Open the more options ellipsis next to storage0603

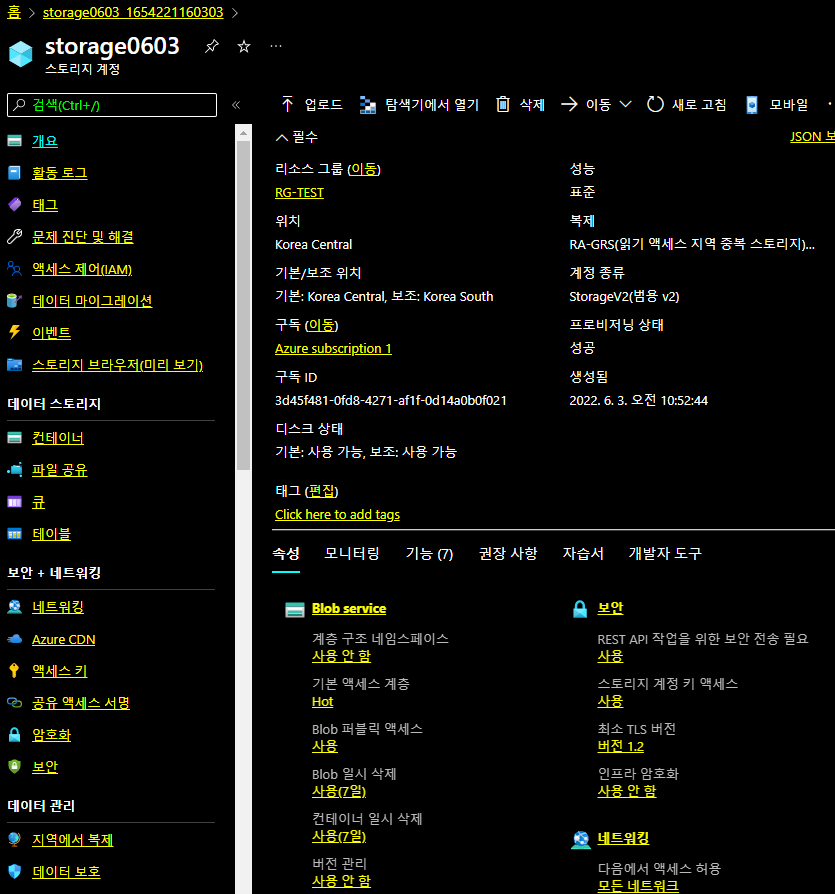tap(276, 46)
